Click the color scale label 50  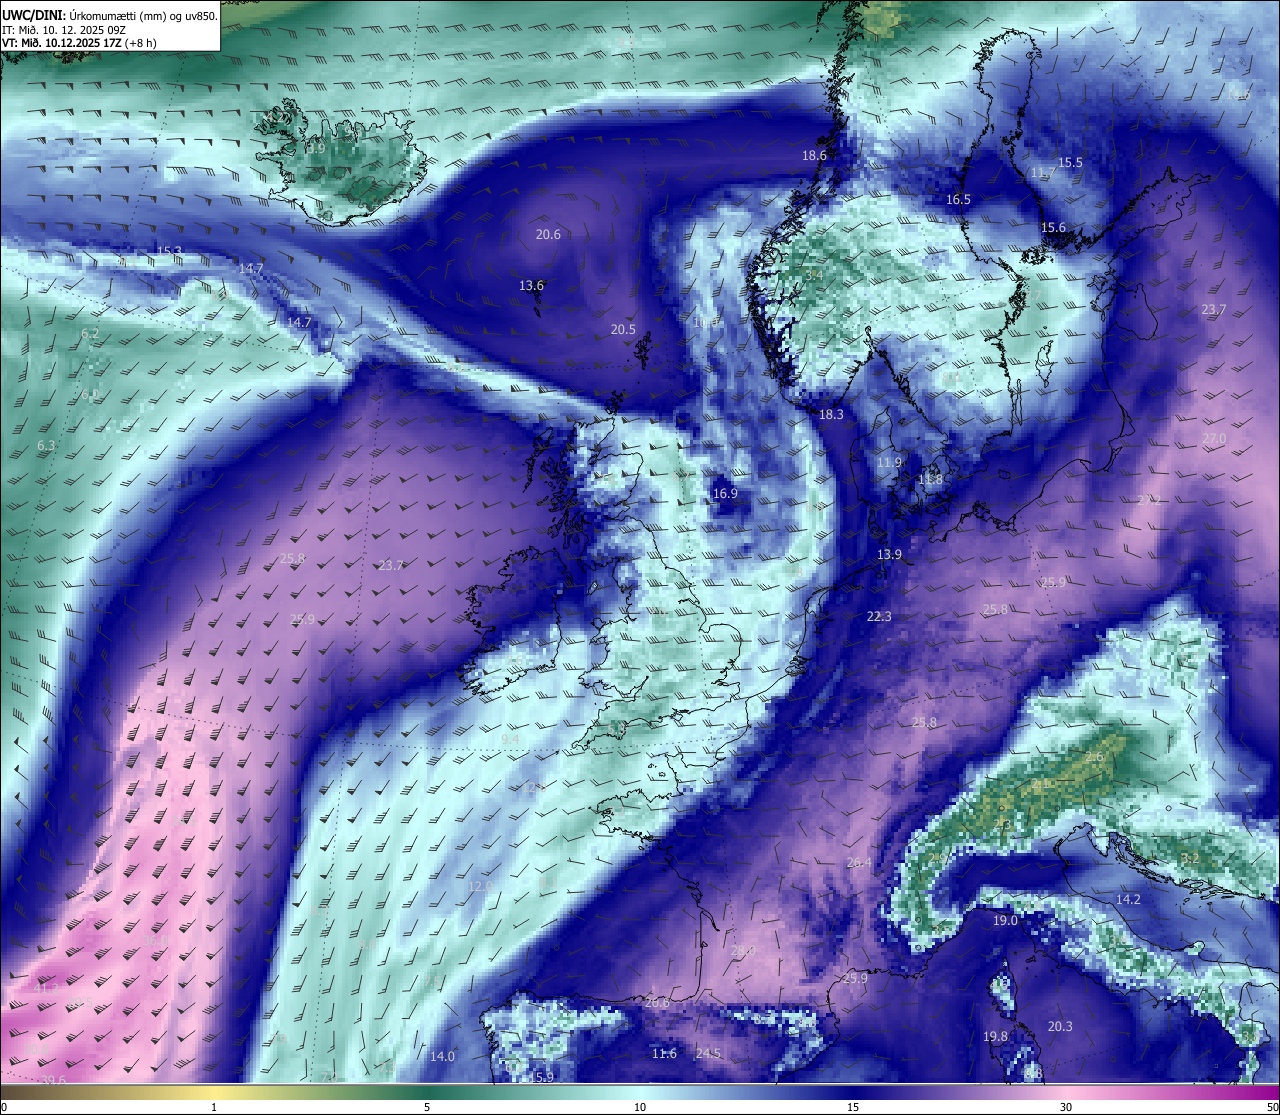pyautogui.click(x=1272, y=1107)
